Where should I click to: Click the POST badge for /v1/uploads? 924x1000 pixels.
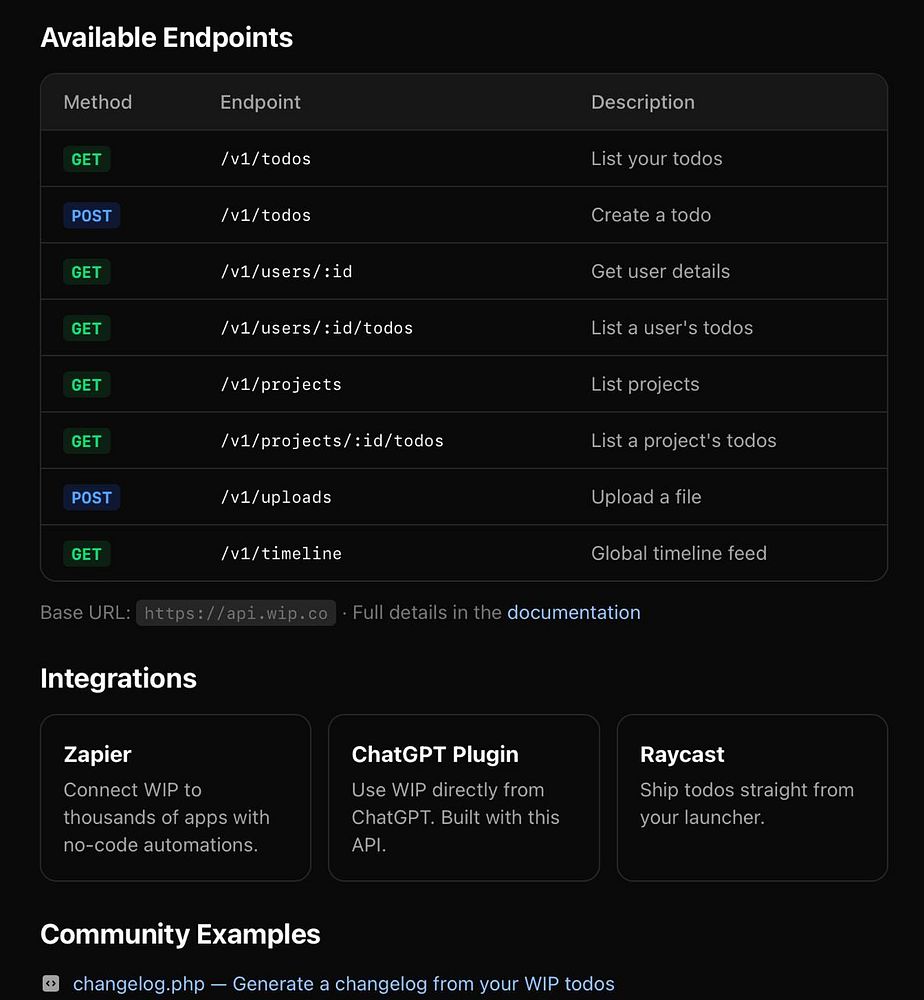(91, 498)
